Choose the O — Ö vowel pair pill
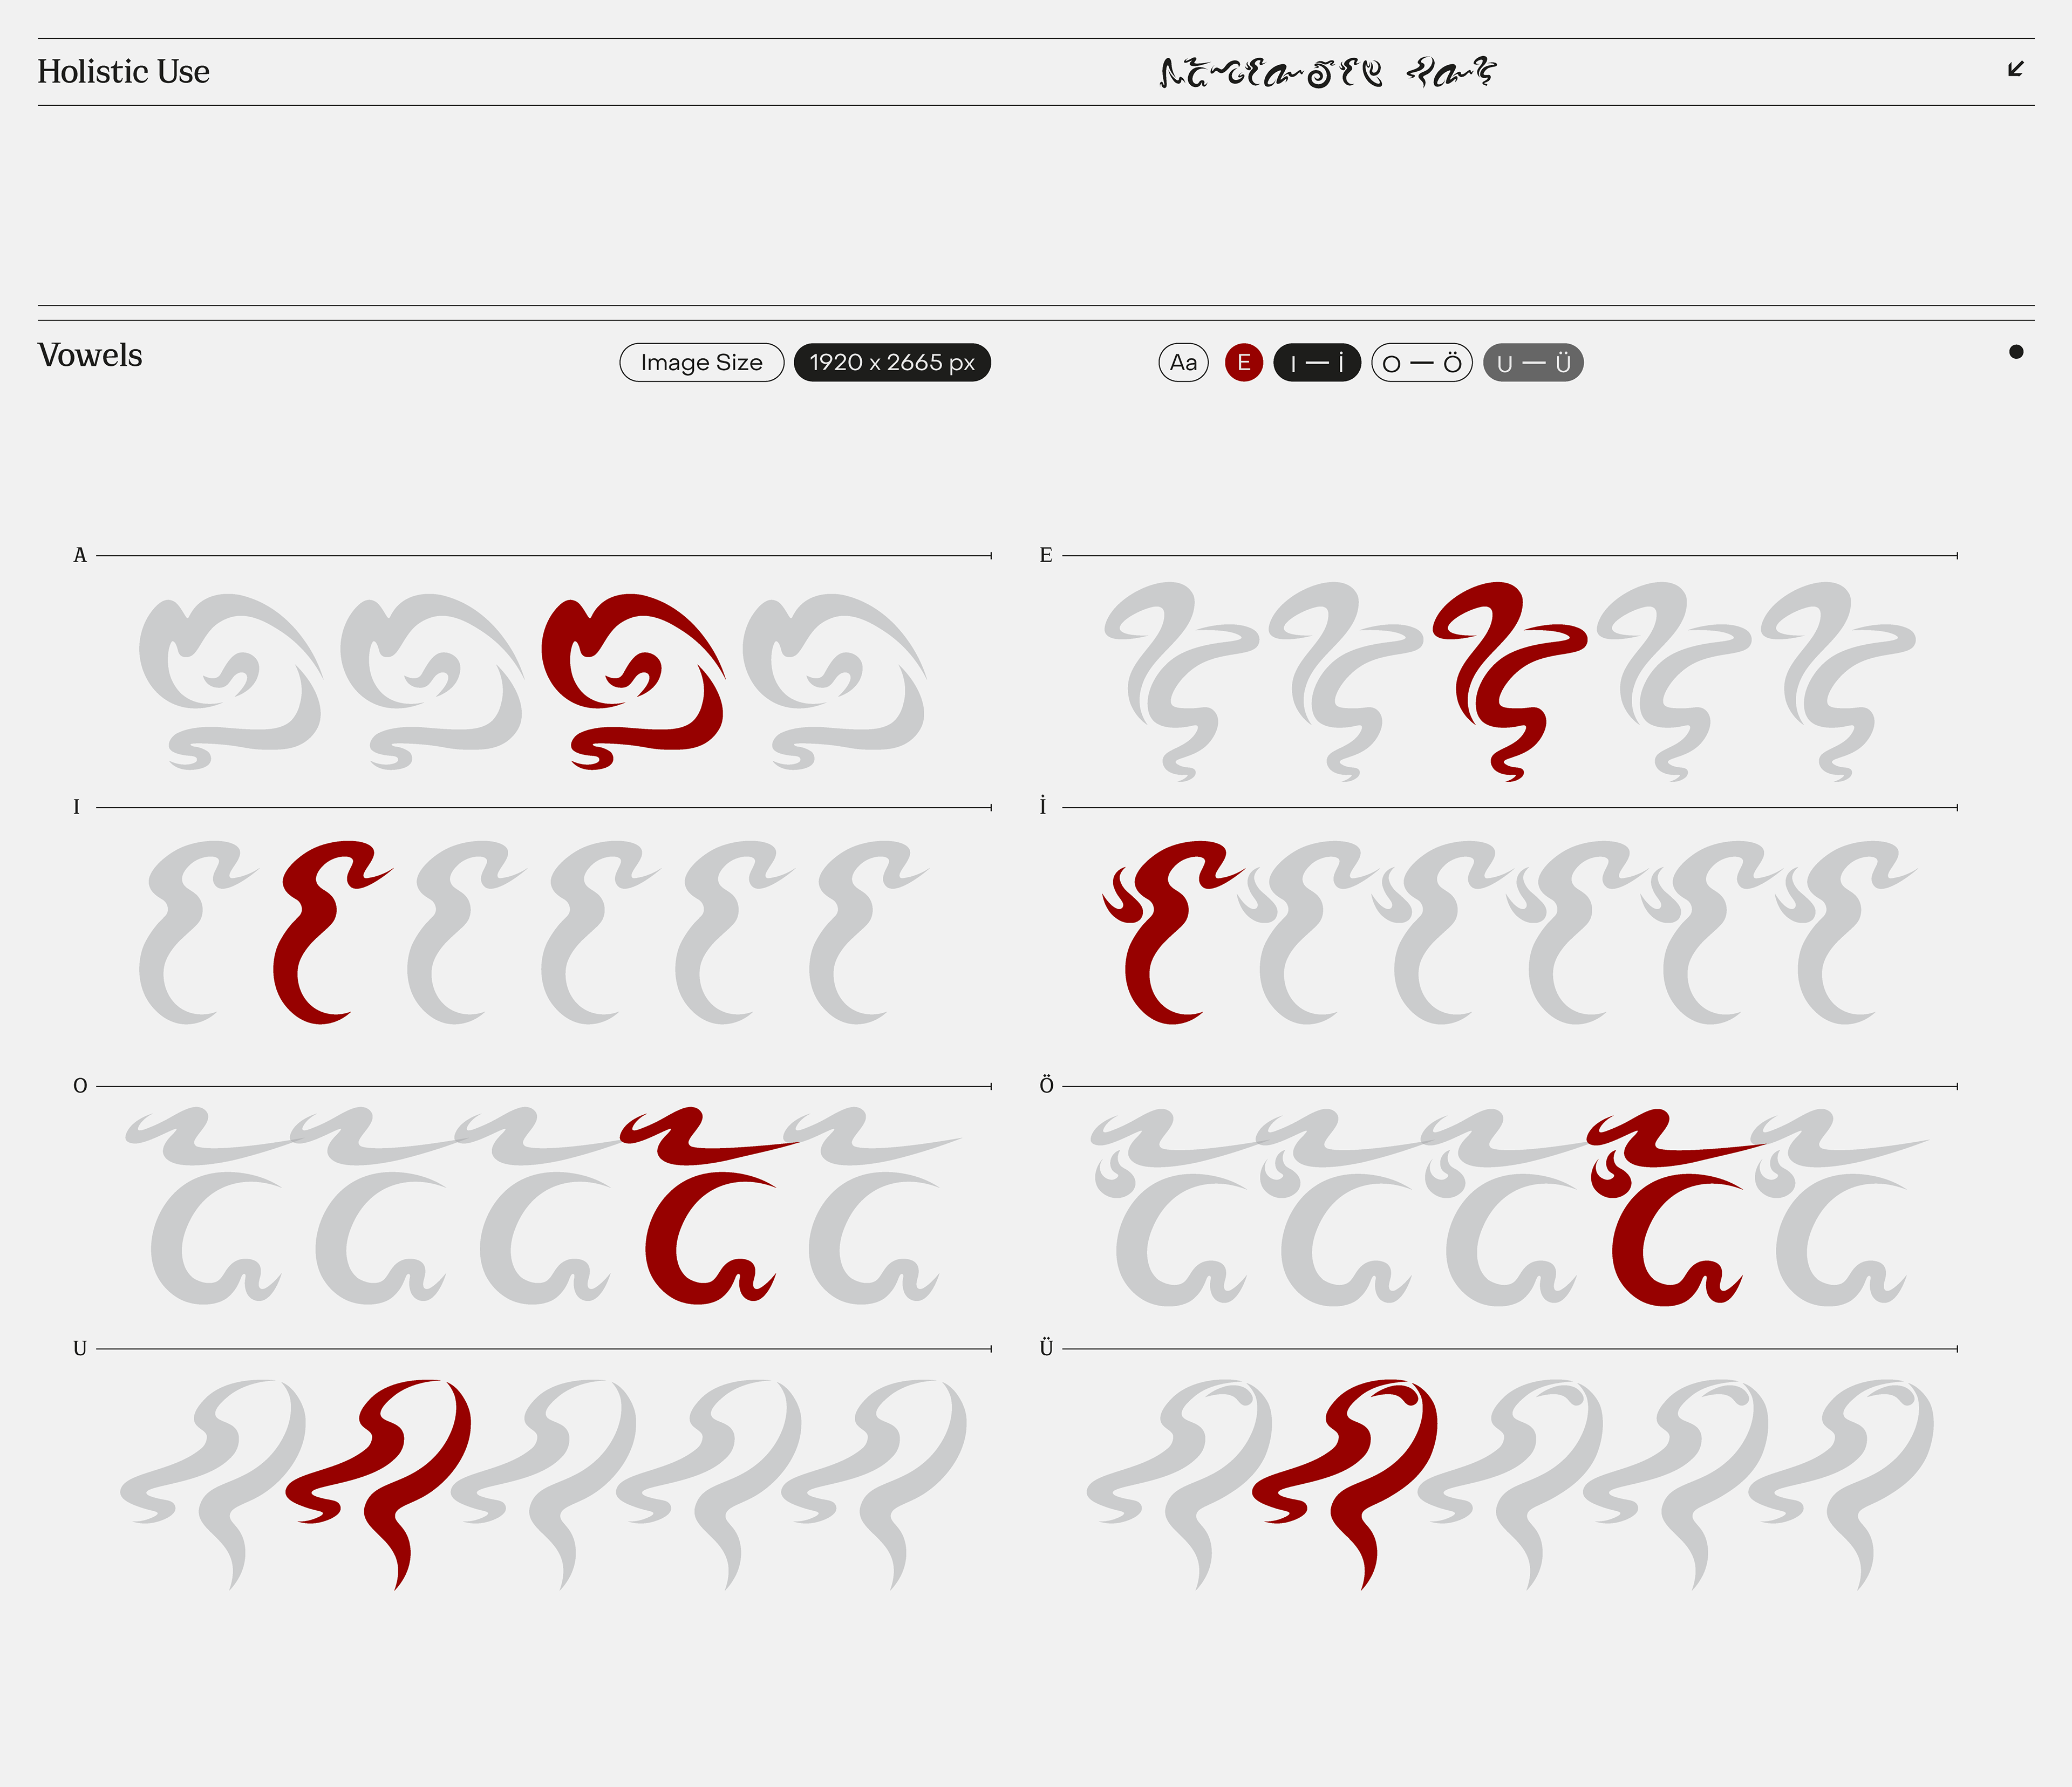The height and width of the screenshot is (1787, 2072). 1422,362
